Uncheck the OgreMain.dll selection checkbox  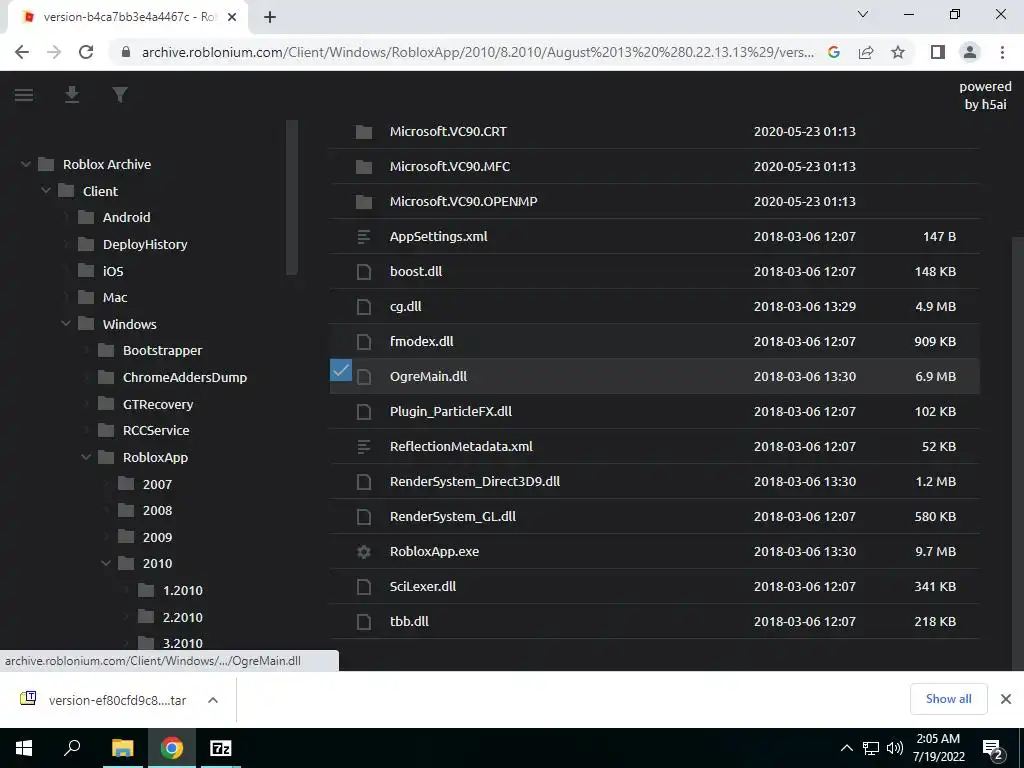click(341, 370)
